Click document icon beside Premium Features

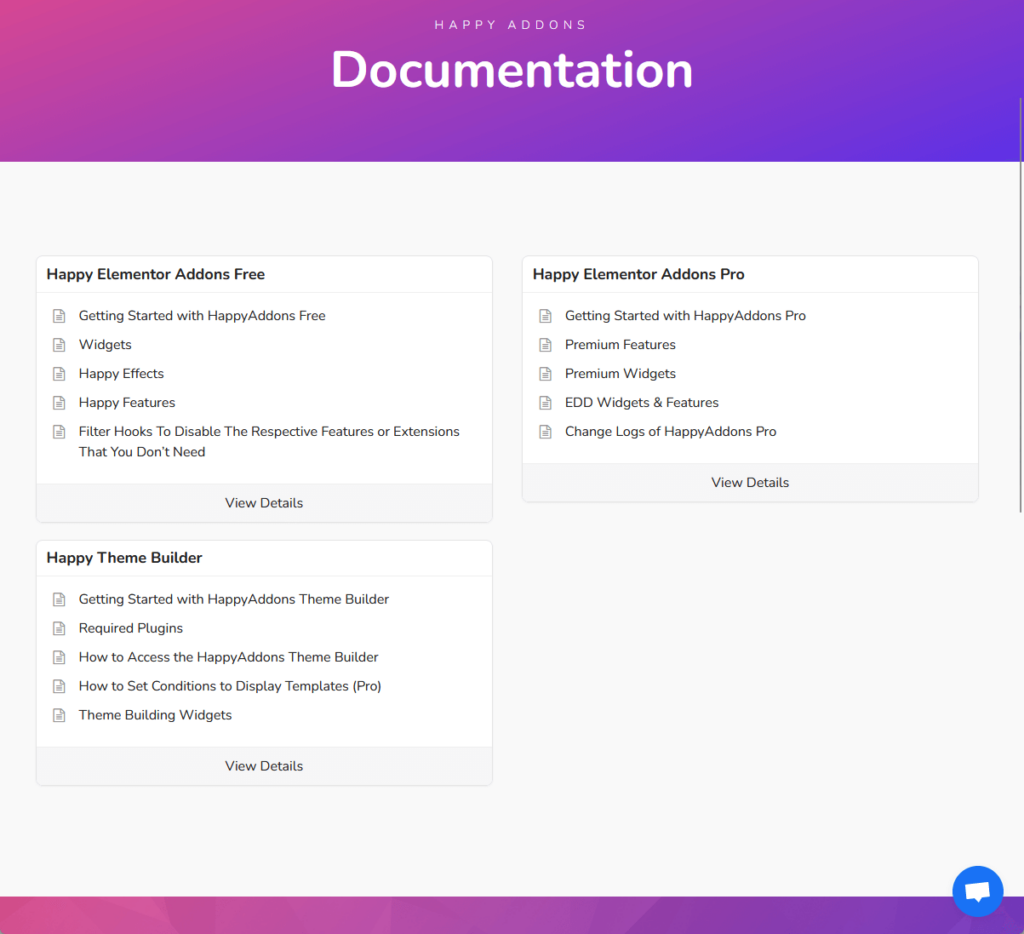coord(545,345)
